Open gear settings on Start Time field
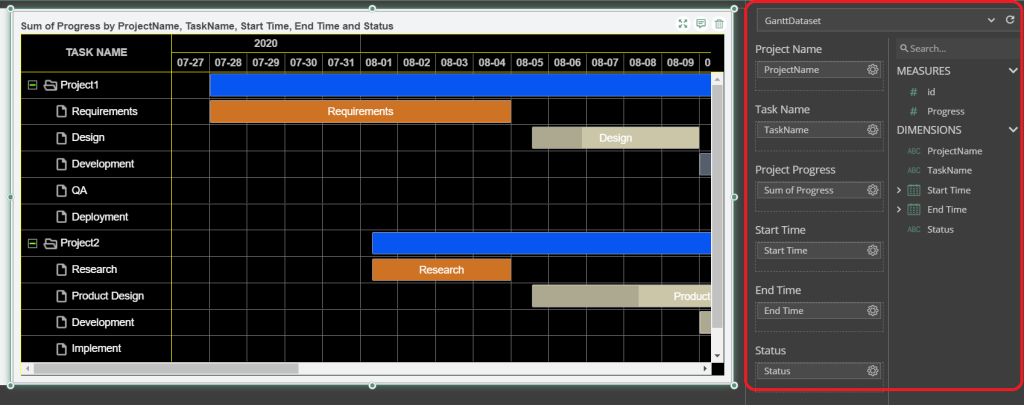 (872, 250)
